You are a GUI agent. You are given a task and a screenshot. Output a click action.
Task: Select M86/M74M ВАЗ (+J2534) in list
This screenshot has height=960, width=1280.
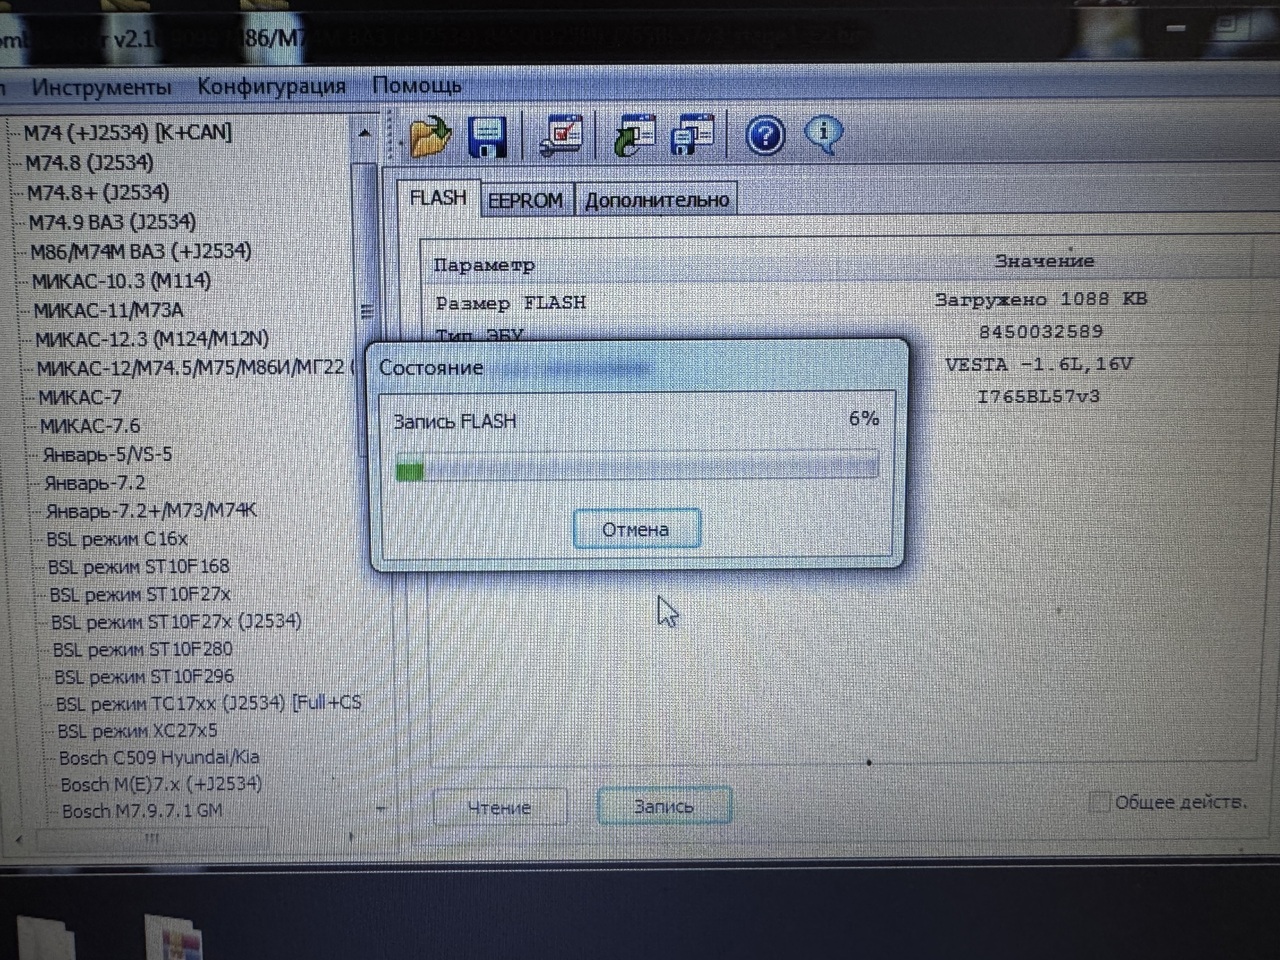coord(140,251)
